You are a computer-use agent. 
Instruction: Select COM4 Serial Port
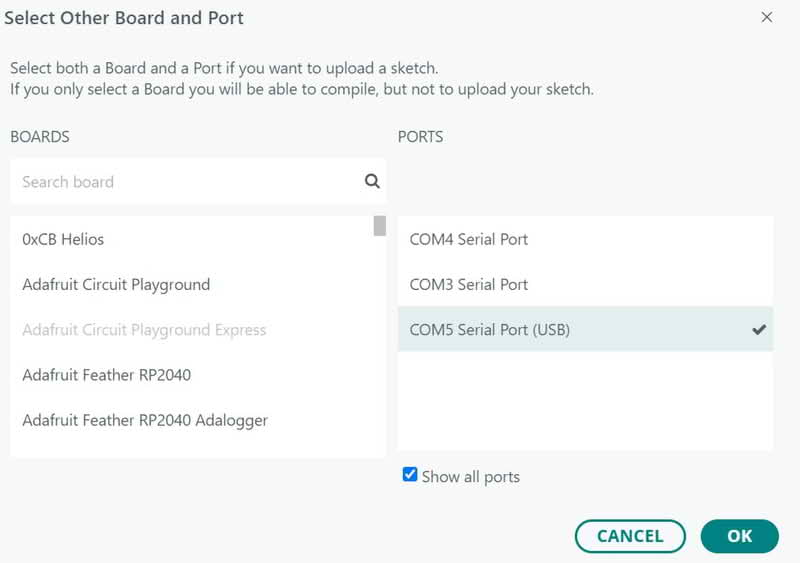[x=469, y=239]
